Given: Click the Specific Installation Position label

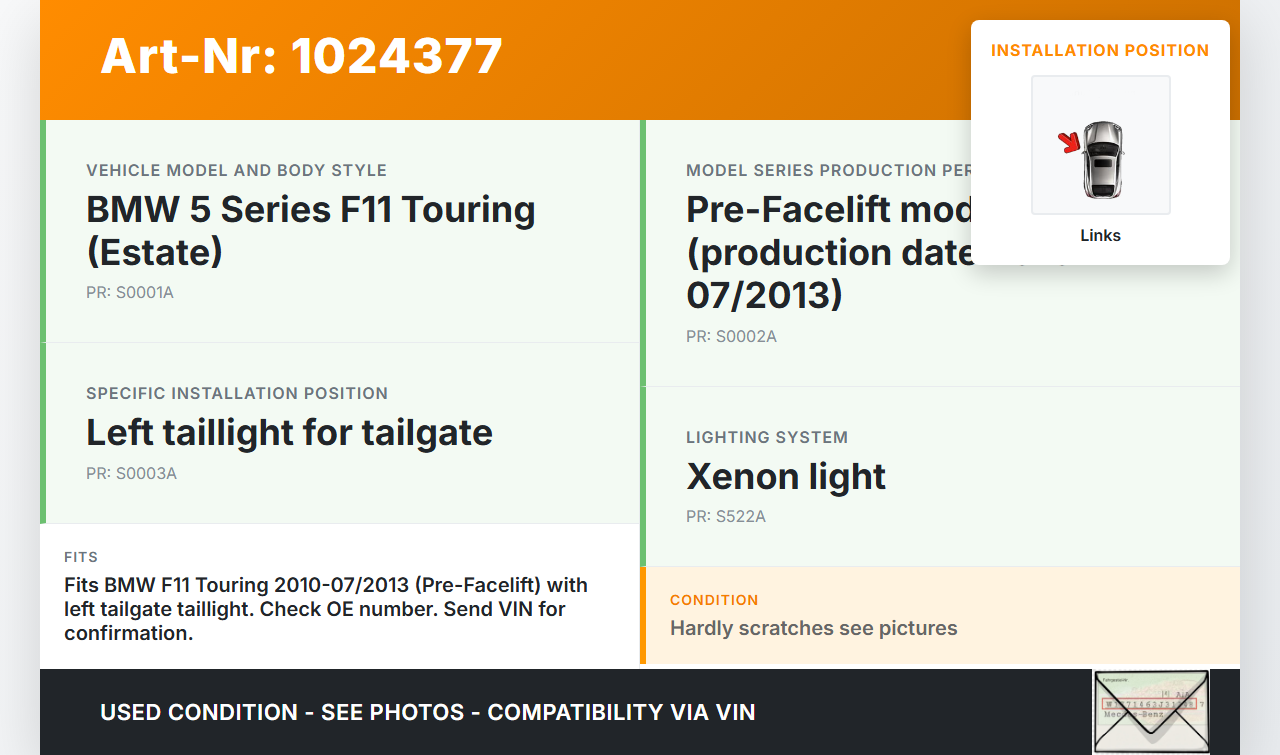Looking at the screenshot, I should (x=237, y=393).
